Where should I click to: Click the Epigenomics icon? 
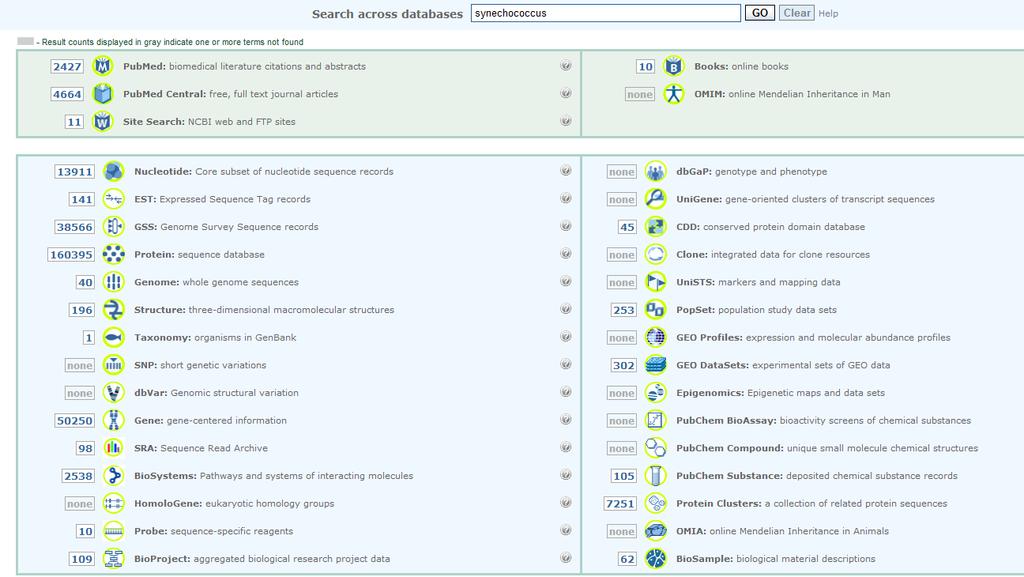point(655,392)
